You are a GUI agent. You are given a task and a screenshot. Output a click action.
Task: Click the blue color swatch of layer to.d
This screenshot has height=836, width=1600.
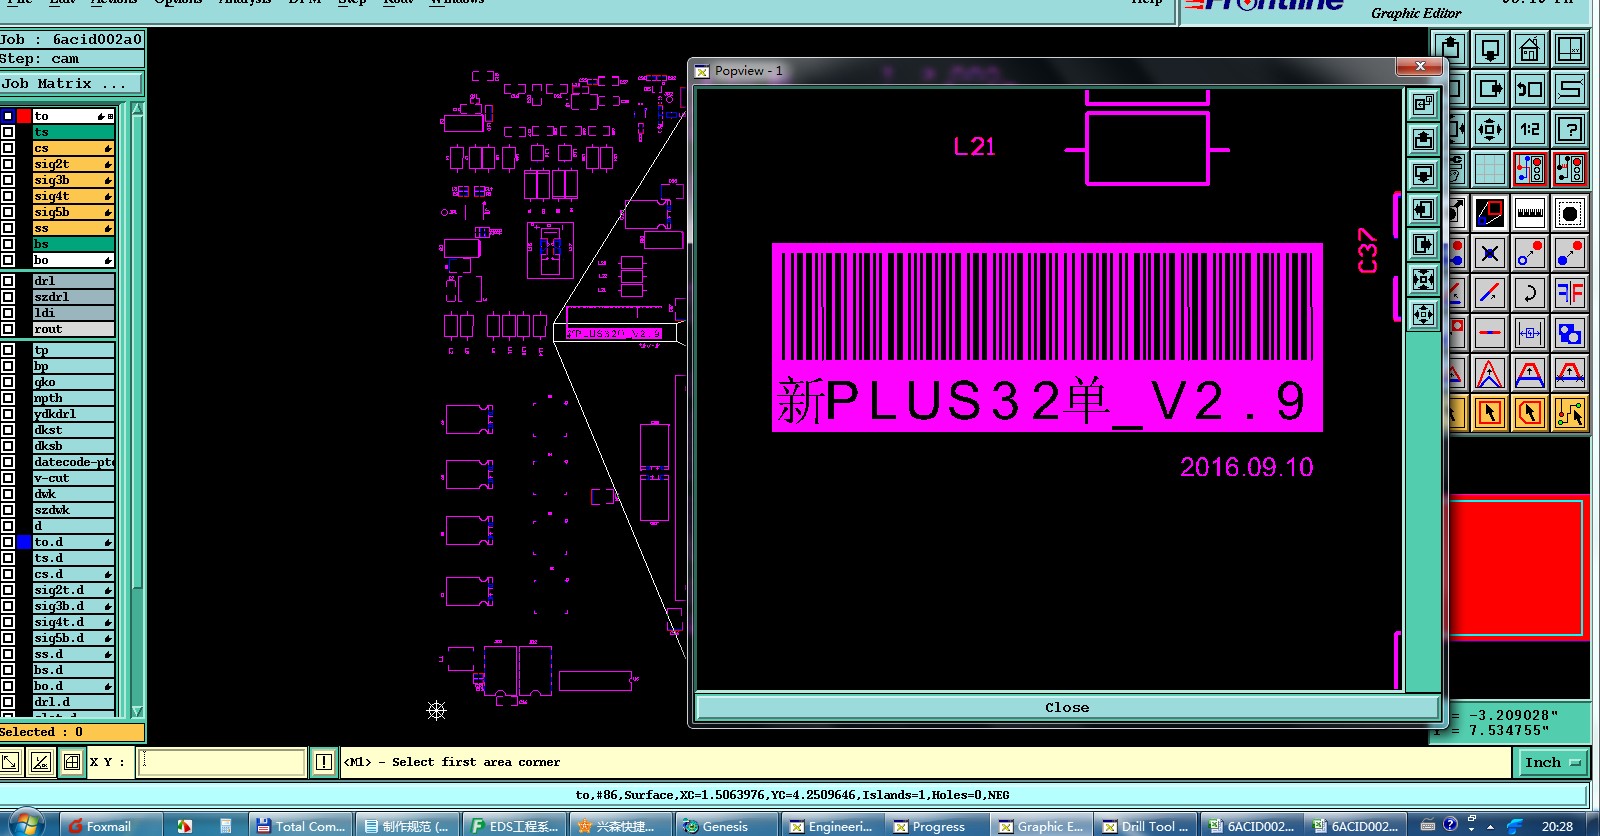24,542
